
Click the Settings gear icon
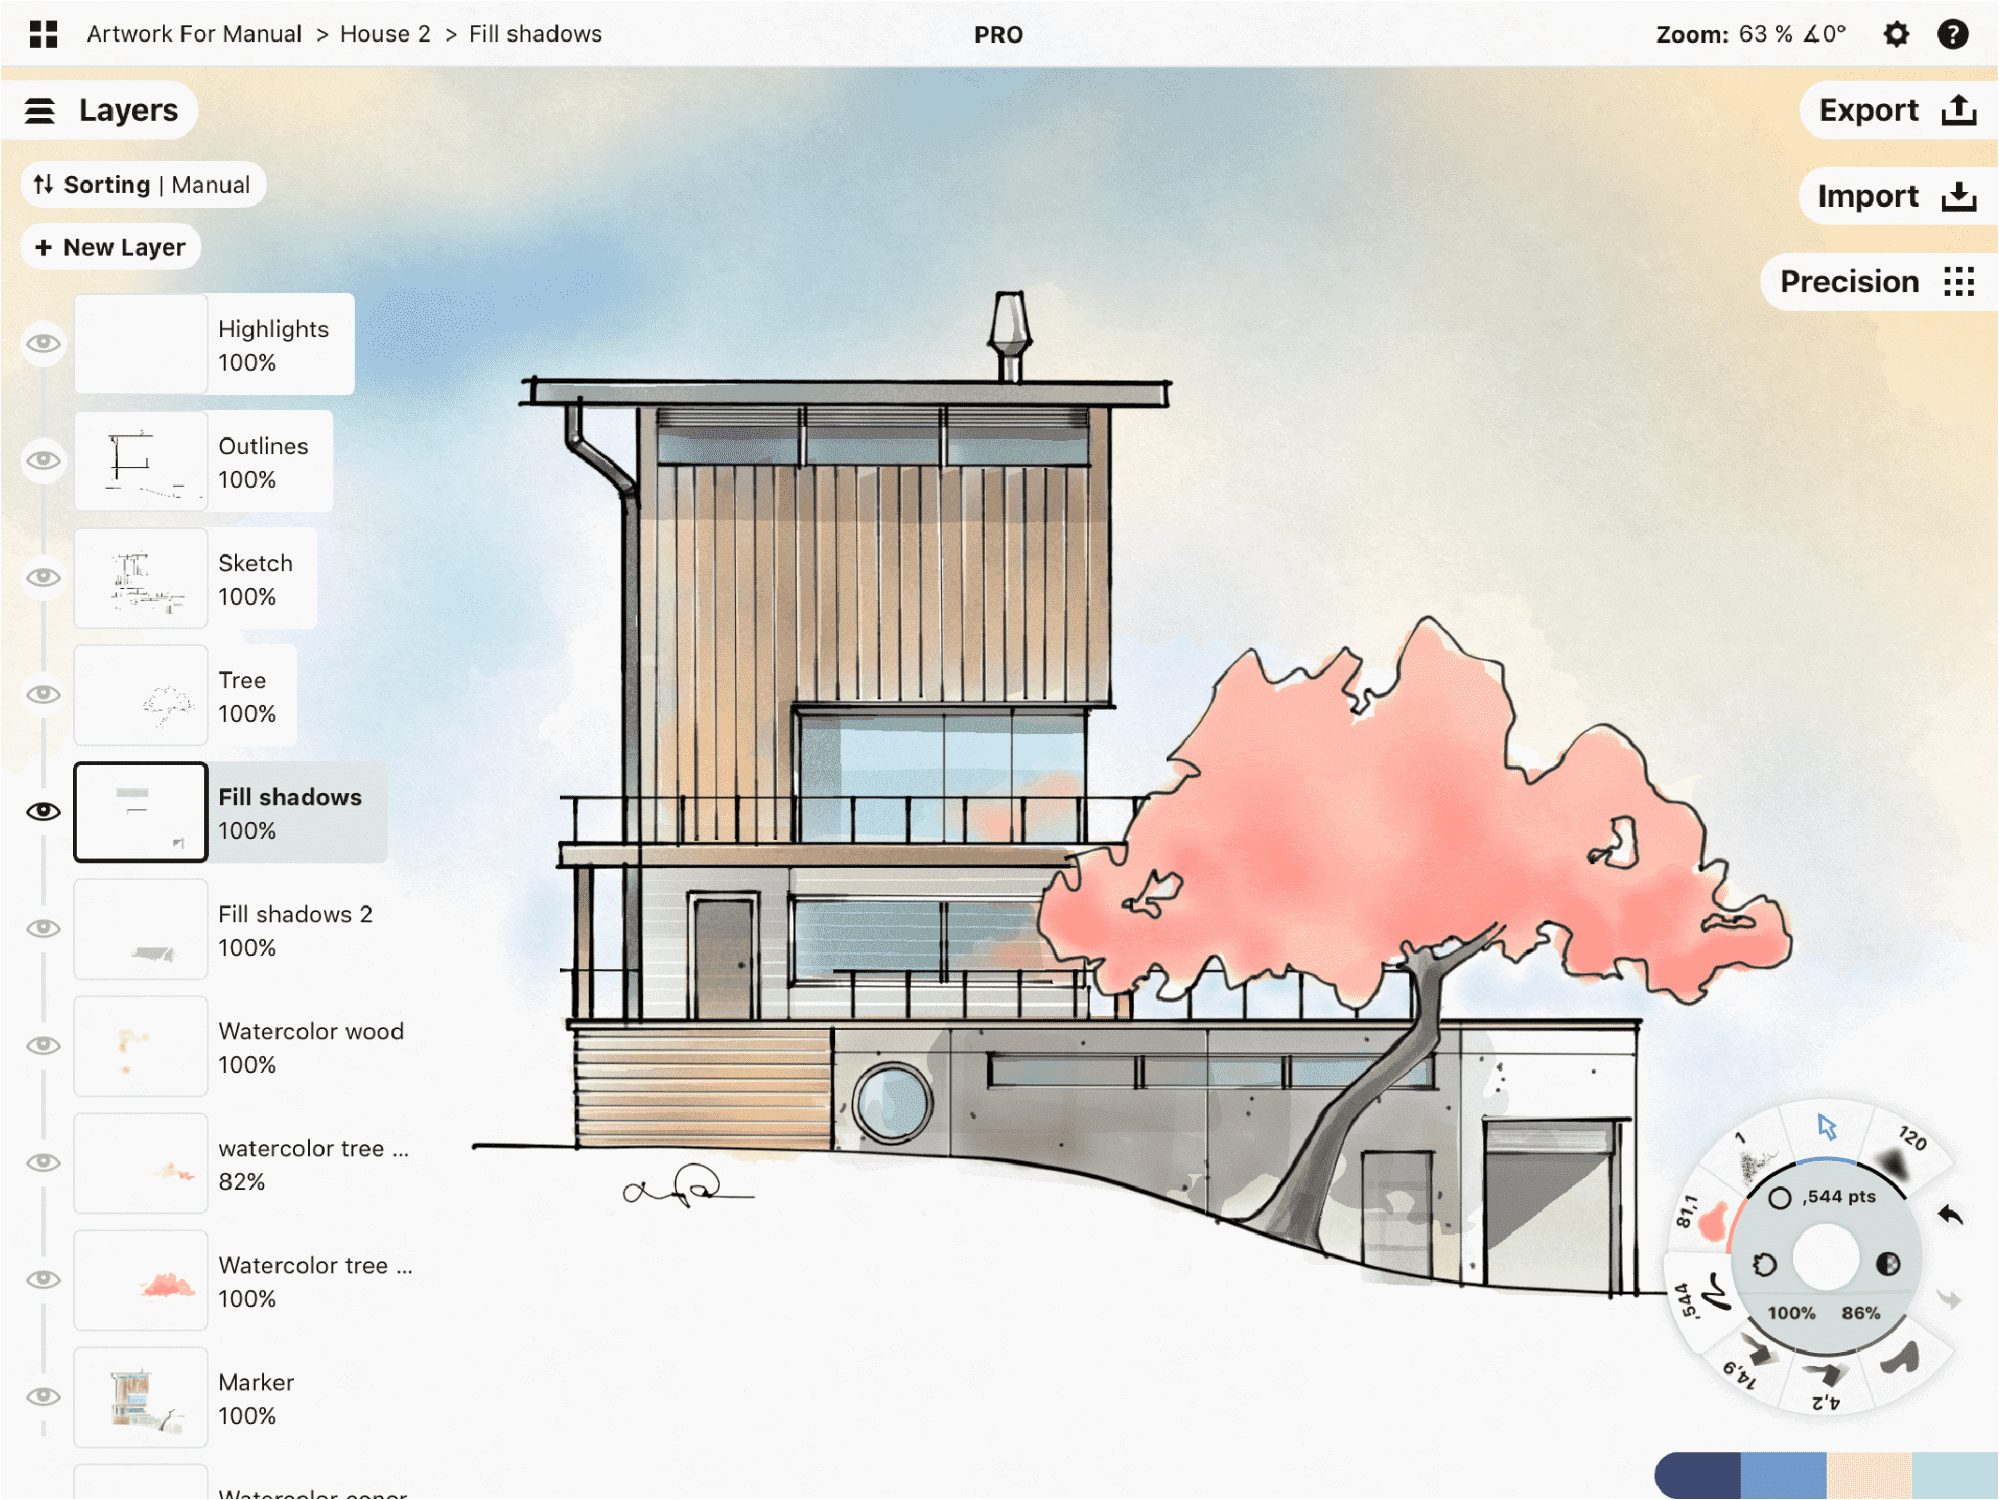click(1897, 33)
